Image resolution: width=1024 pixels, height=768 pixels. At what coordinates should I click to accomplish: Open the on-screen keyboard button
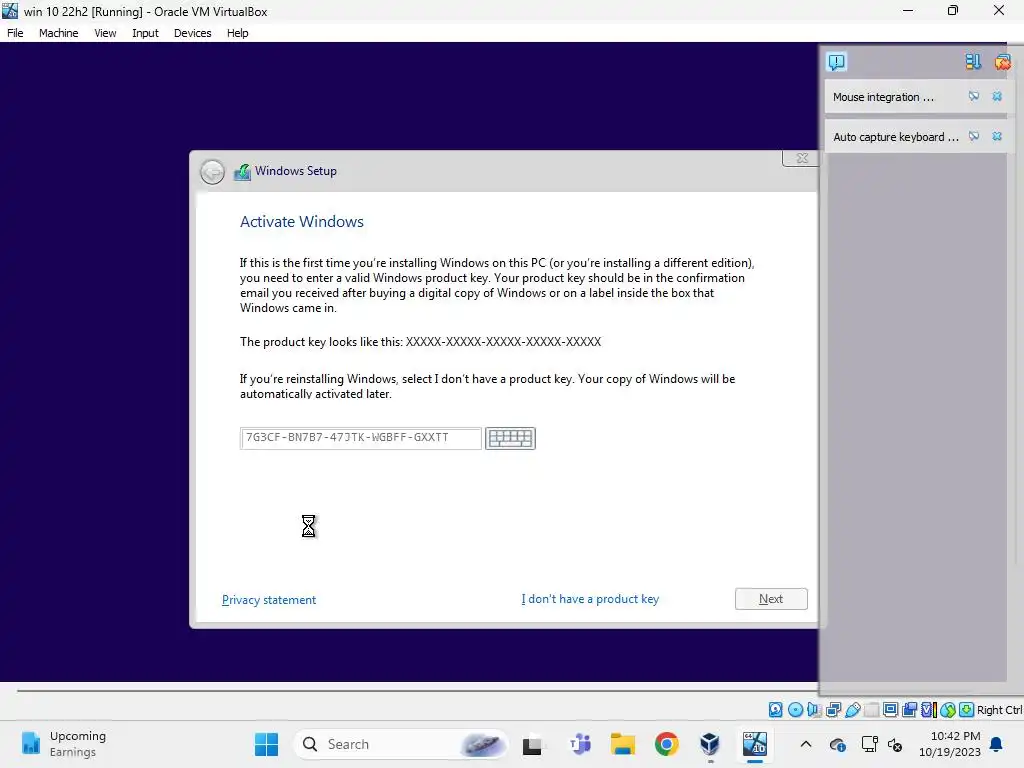[x=510, y=438]
